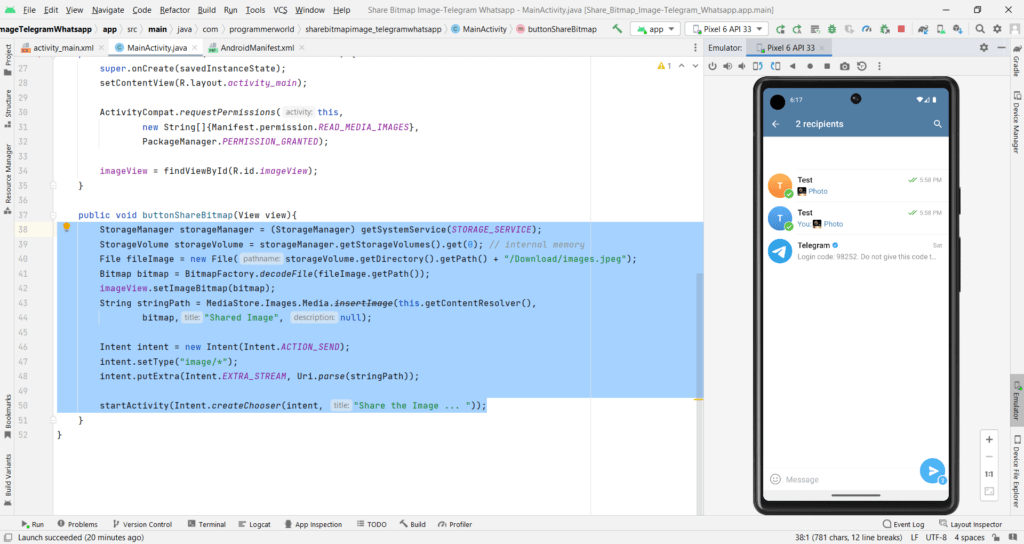
Task: Click Telegram send button in emulator
Action: click(x=933, y=471)
